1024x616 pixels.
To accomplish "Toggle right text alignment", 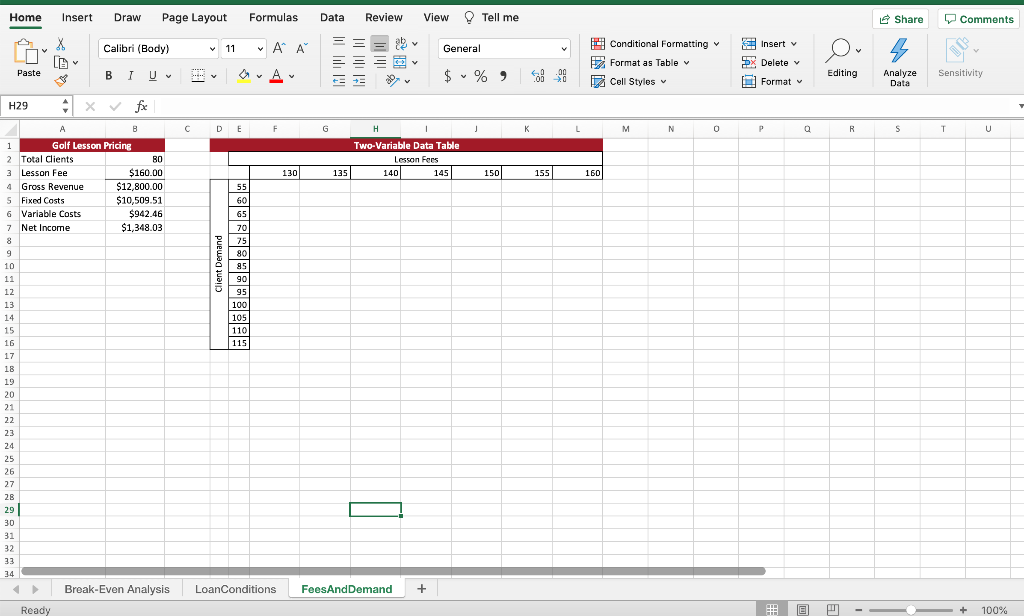I will (379, 62).
